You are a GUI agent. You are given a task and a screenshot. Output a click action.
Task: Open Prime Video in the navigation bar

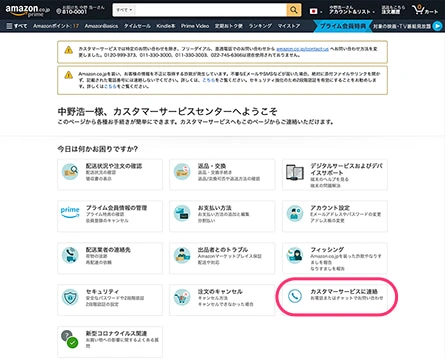click(195, 26)
